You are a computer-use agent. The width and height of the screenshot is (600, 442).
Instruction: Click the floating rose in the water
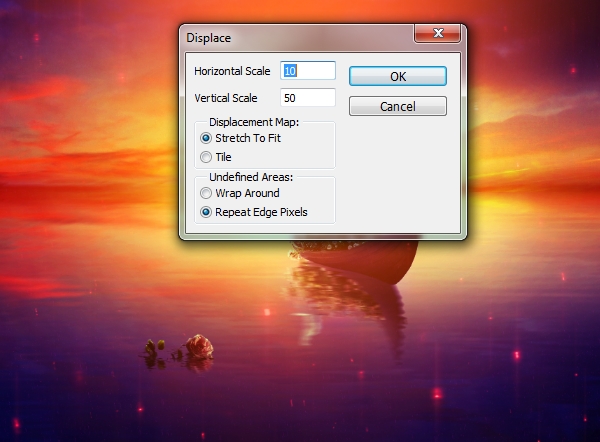pyautogui.click(x=199, y=346)
